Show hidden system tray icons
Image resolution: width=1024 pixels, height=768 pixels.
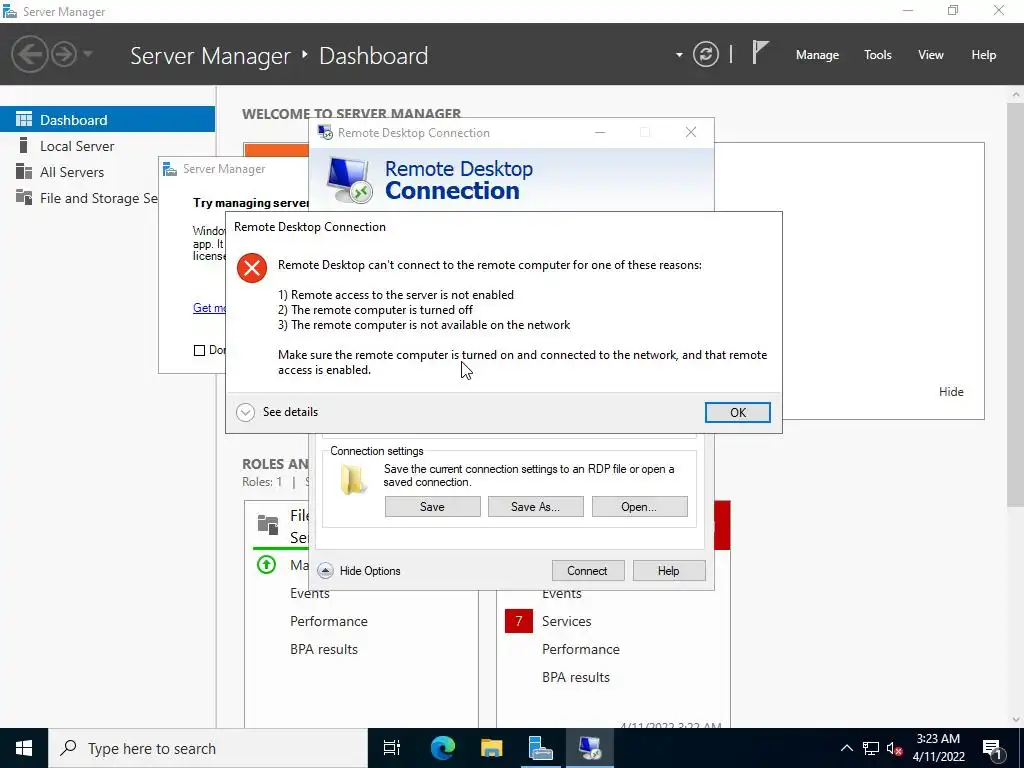coord(846,748)
